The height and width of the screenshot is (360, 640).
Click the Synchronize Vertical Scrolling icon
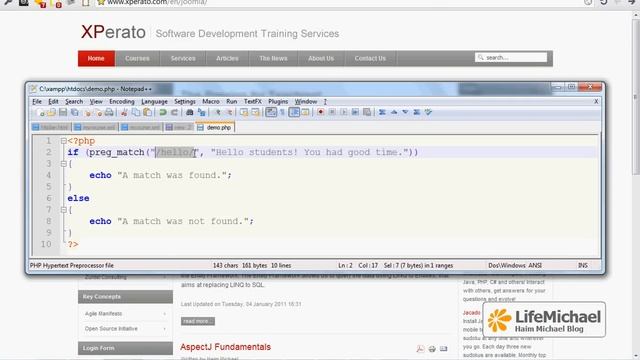coord(244,112)
